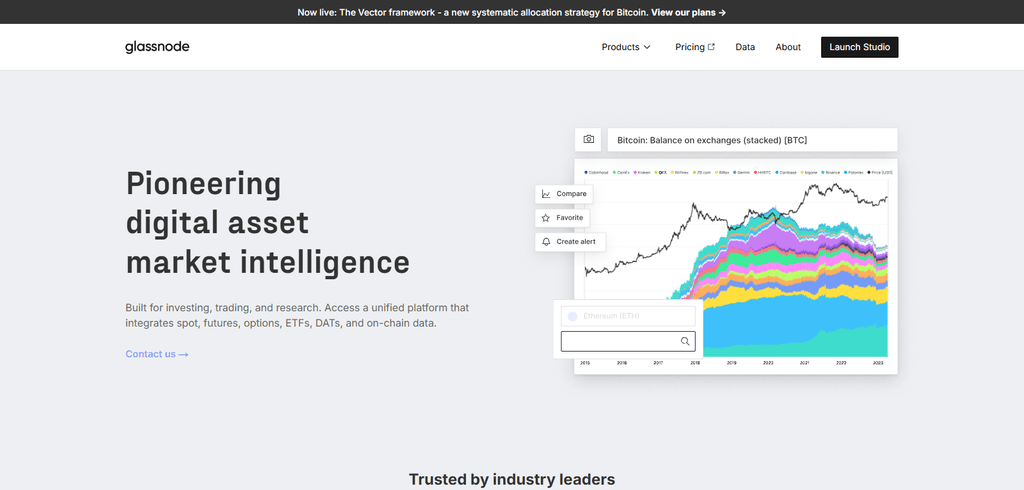Click the magnifier icon in search box
Screen dimensions: 1024x490
[685, 341]
